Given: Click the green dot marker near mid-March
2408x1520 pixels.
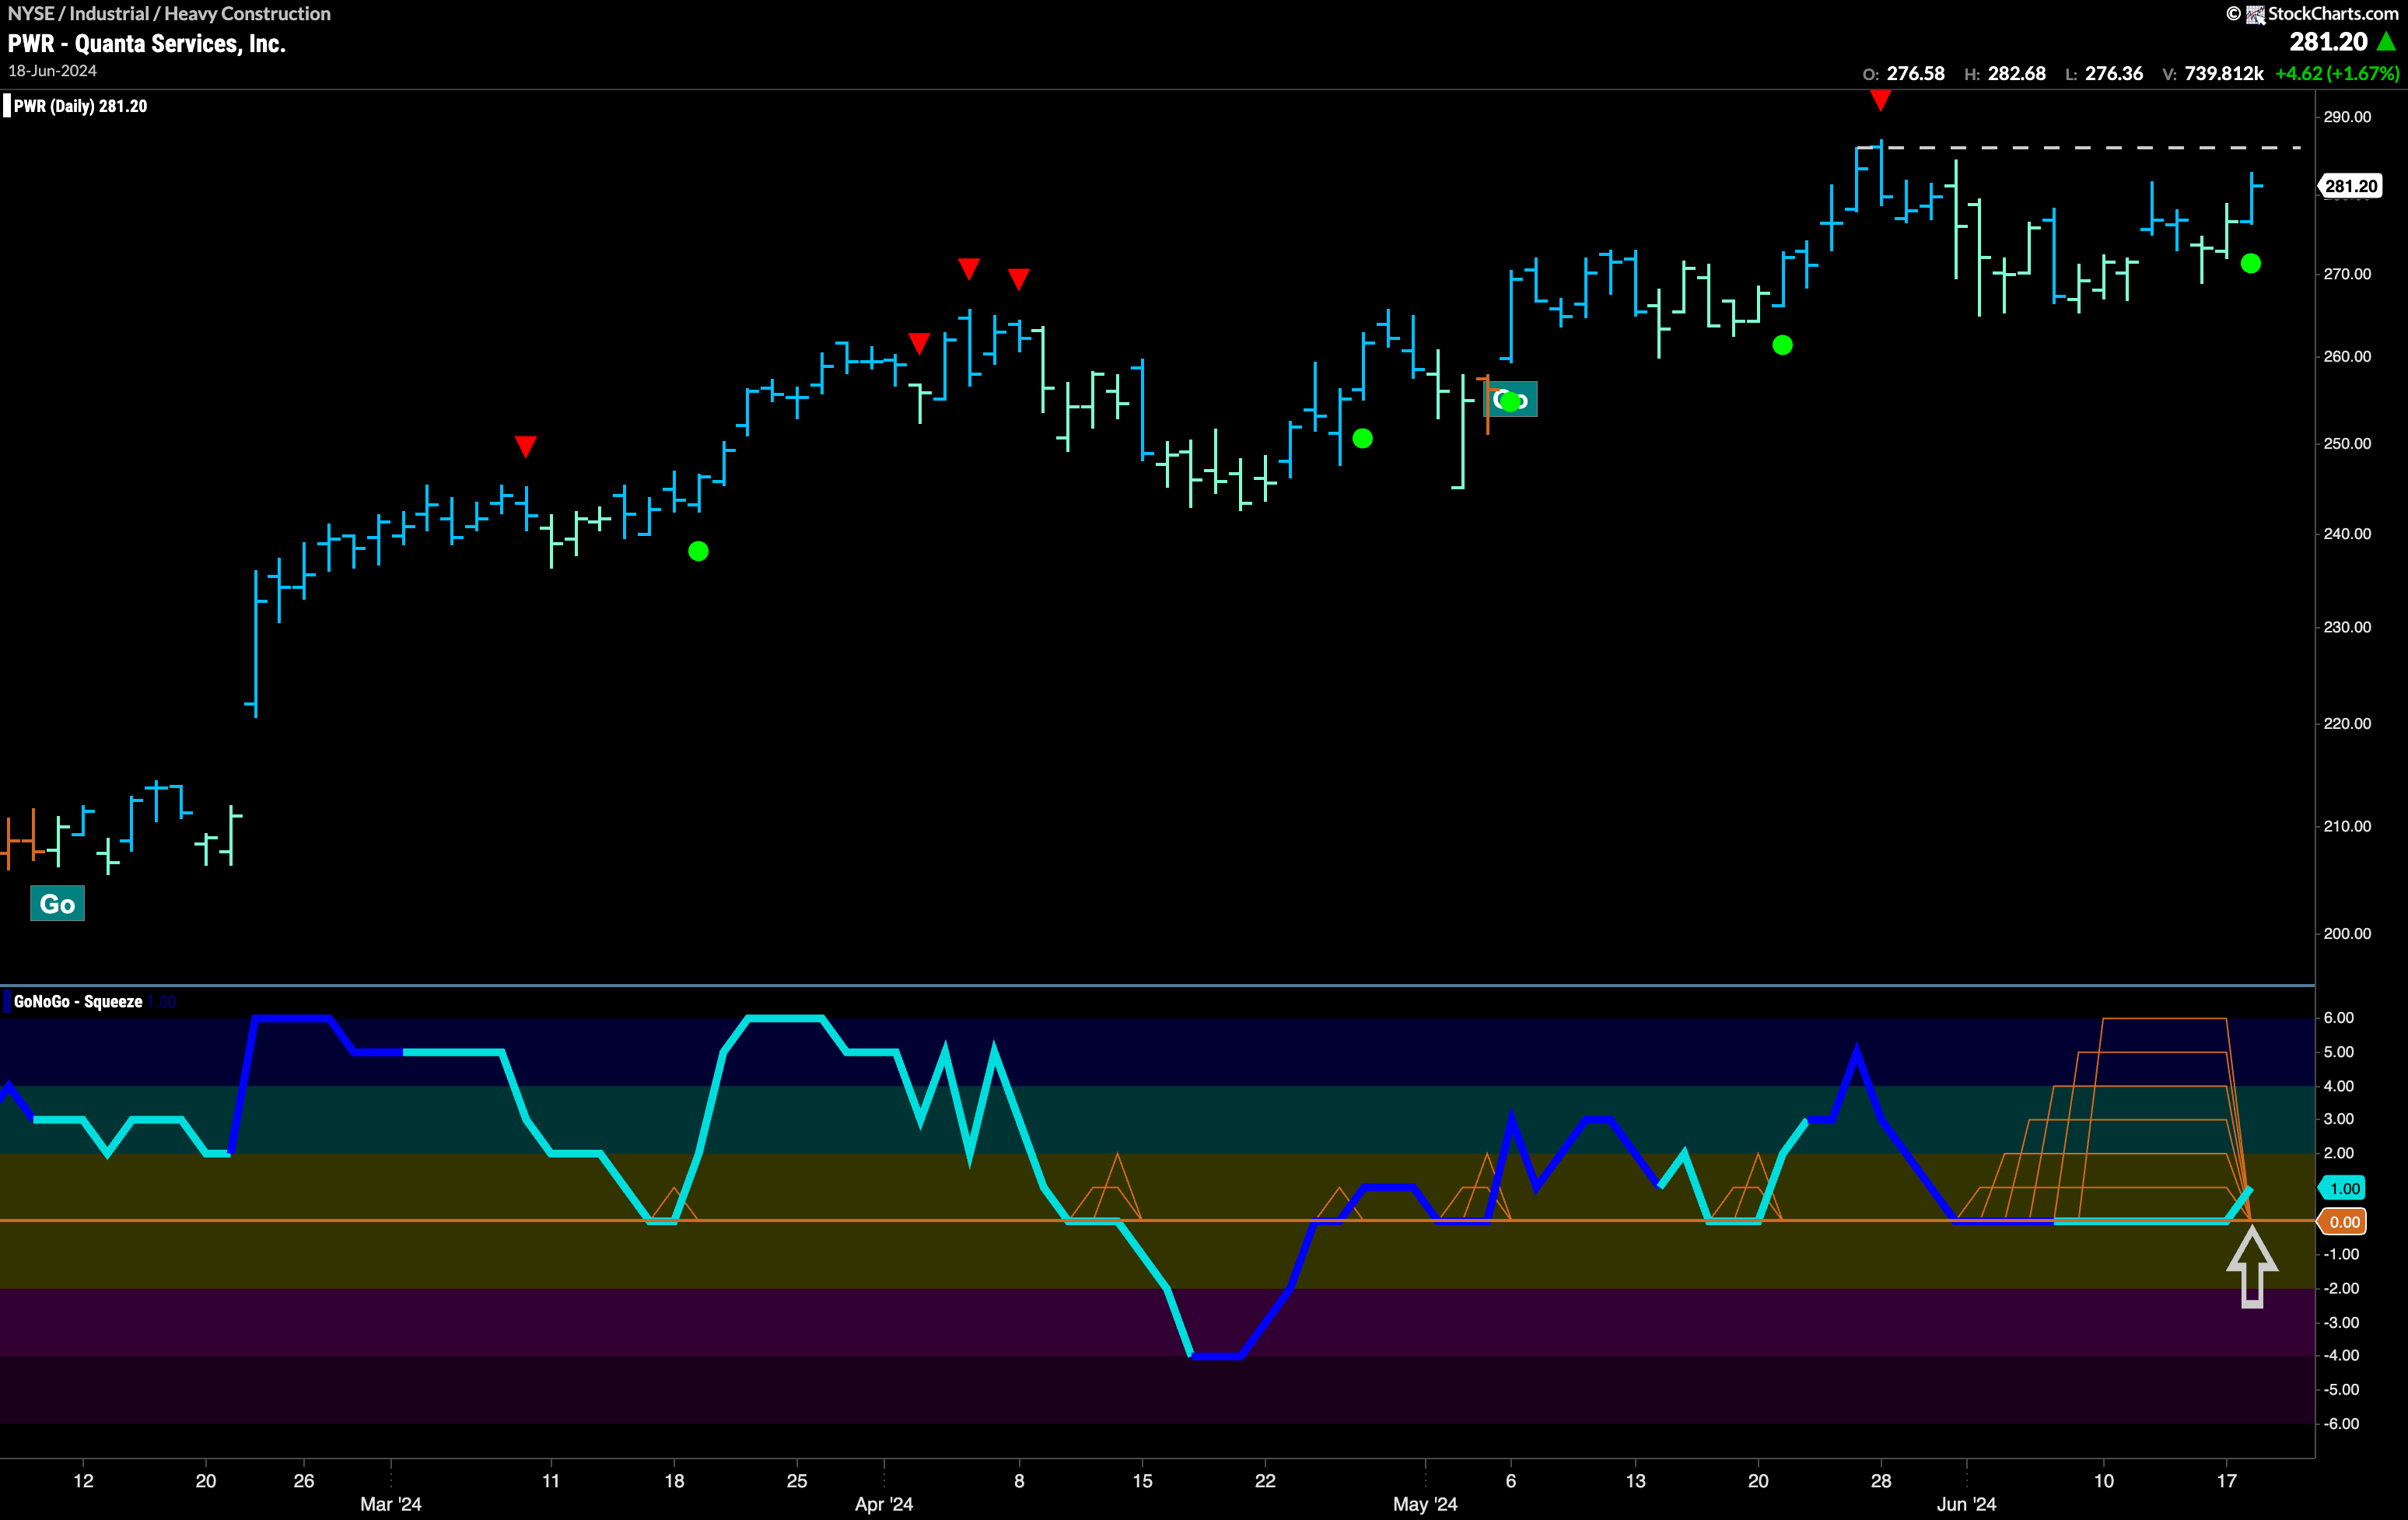Looking at the screenshot, I should click(x=698, y=551).
